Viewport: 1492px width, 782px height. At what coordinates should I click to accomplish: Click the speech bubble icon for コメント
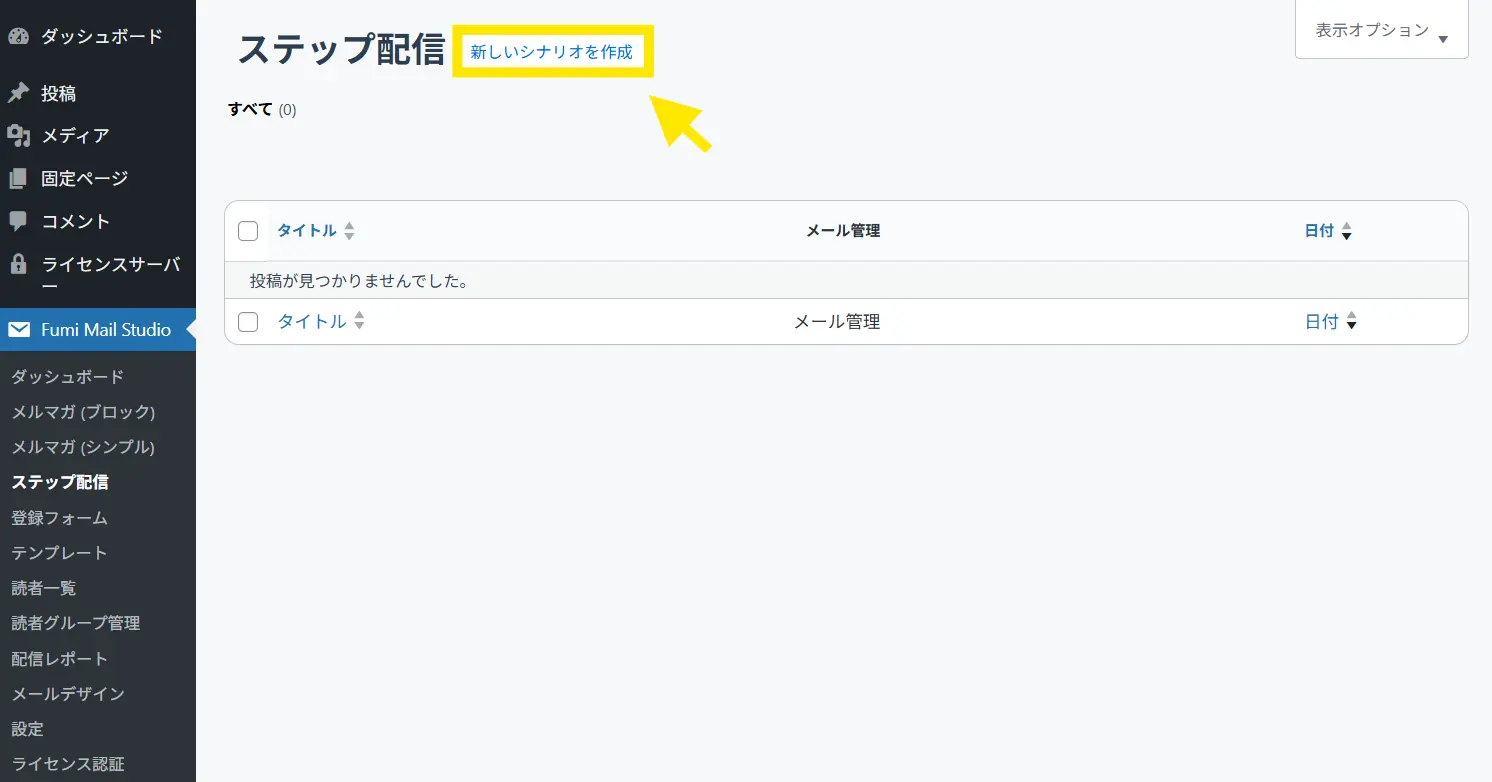tap(18, 221)
